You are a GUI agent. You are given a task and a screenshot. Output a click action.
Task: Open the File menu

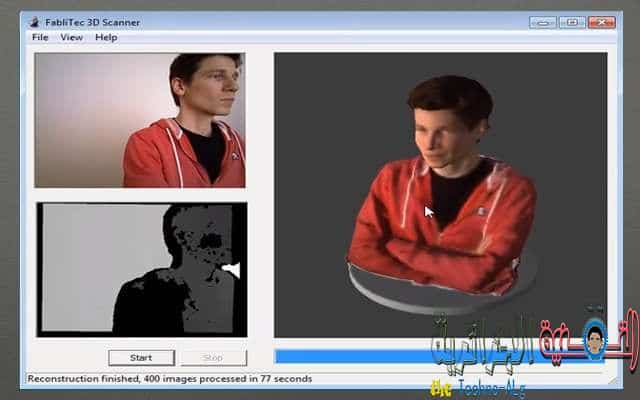coord(40,37)
